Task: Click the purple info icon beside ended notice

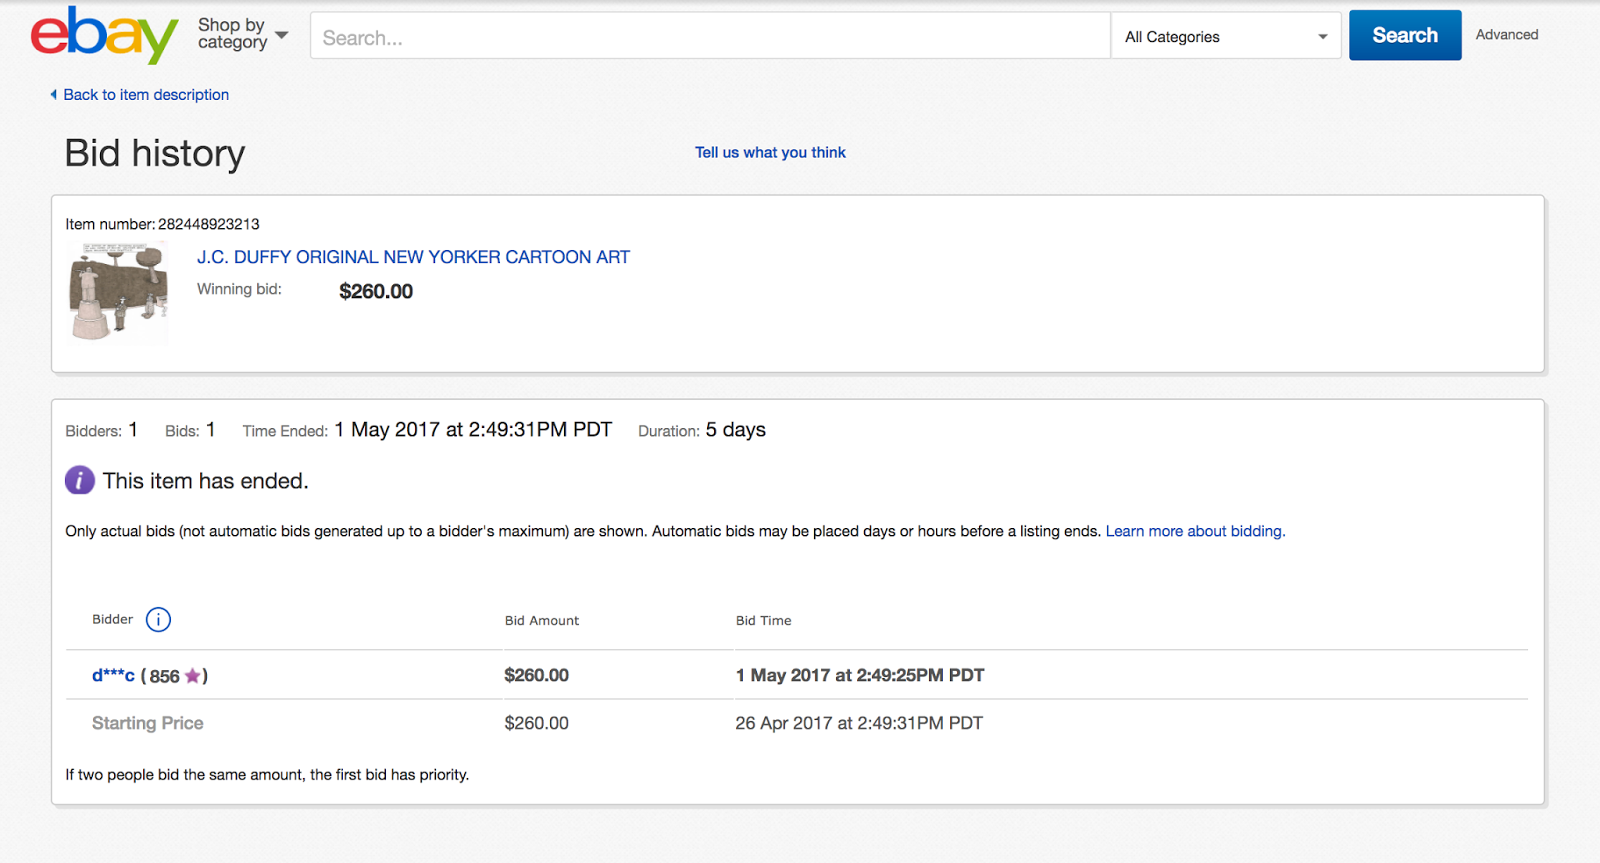Action: 80,481
